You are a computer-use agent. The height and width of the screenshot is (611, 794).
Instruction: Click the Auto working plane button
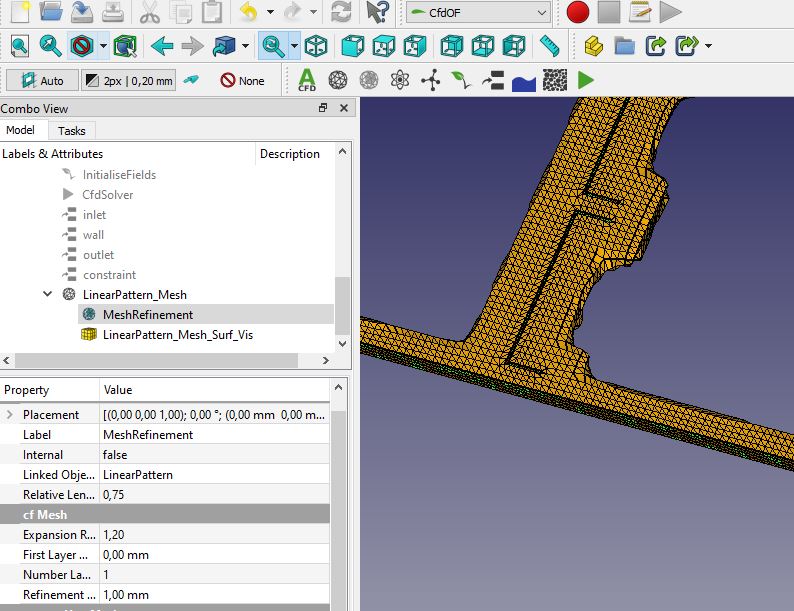(40, 80)
